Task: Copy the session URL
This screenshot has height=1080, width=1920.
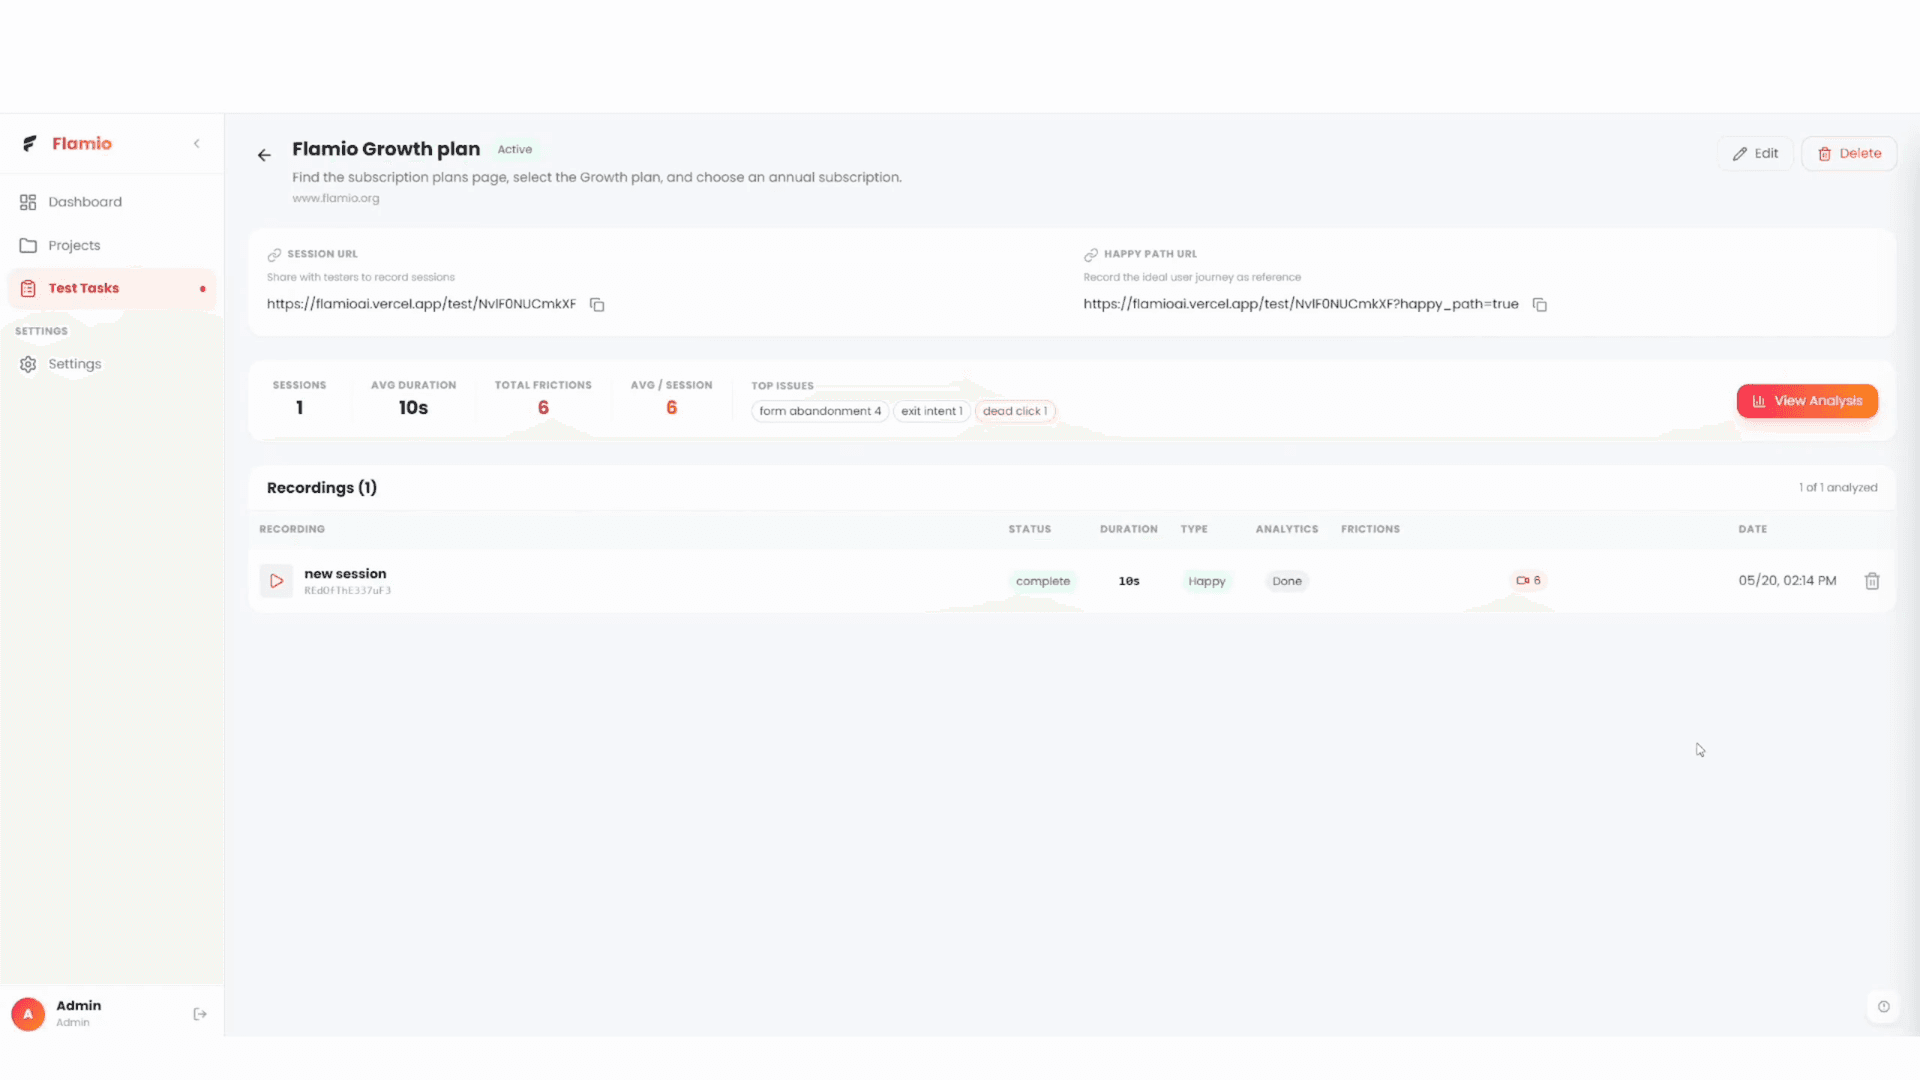Action: [x=597, y=304]
